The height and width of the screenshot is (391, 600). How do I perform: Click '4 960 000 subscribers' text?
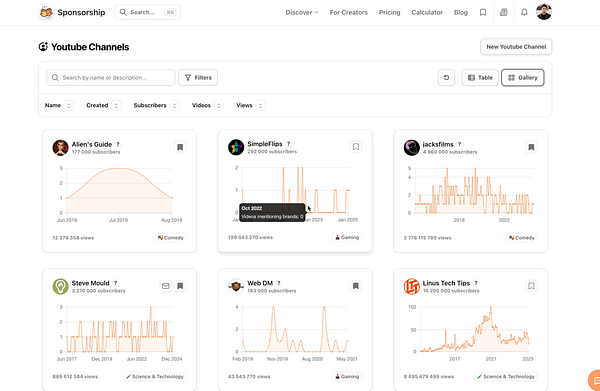coord(450,152)
